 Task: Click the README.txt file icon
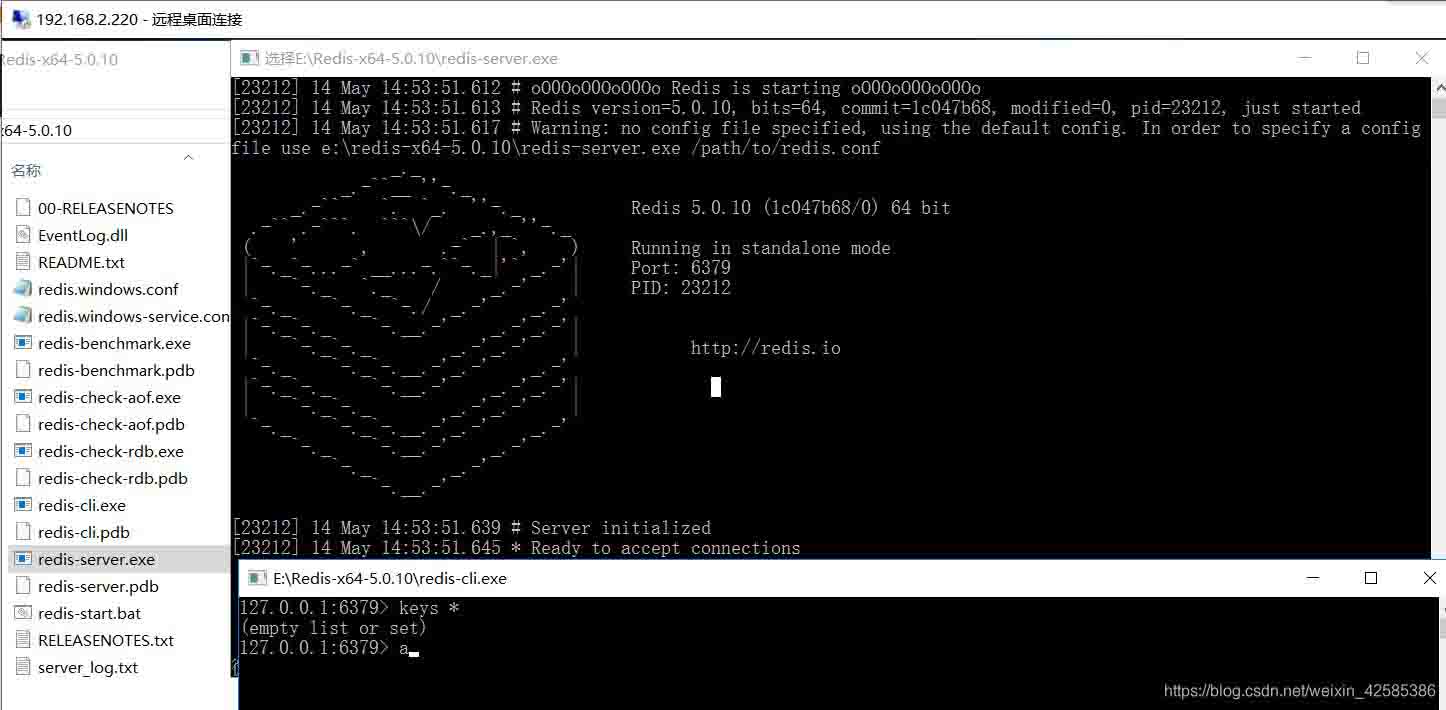click(x=24, y=262)
